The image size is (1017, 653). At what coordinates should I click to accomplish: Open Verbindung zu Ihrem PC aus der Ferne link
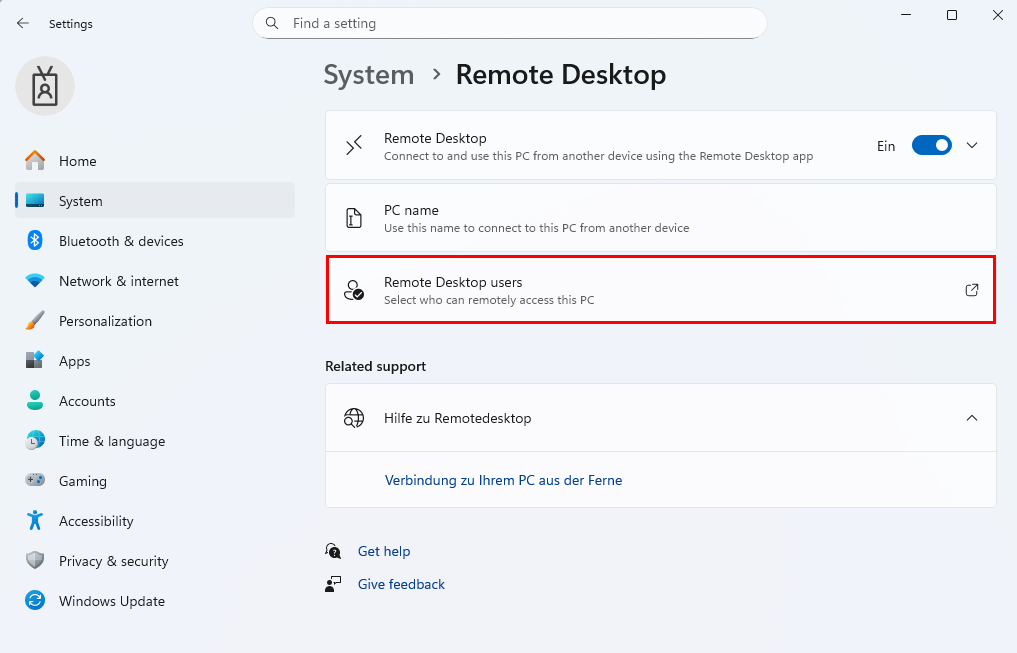tap(503, 480)
